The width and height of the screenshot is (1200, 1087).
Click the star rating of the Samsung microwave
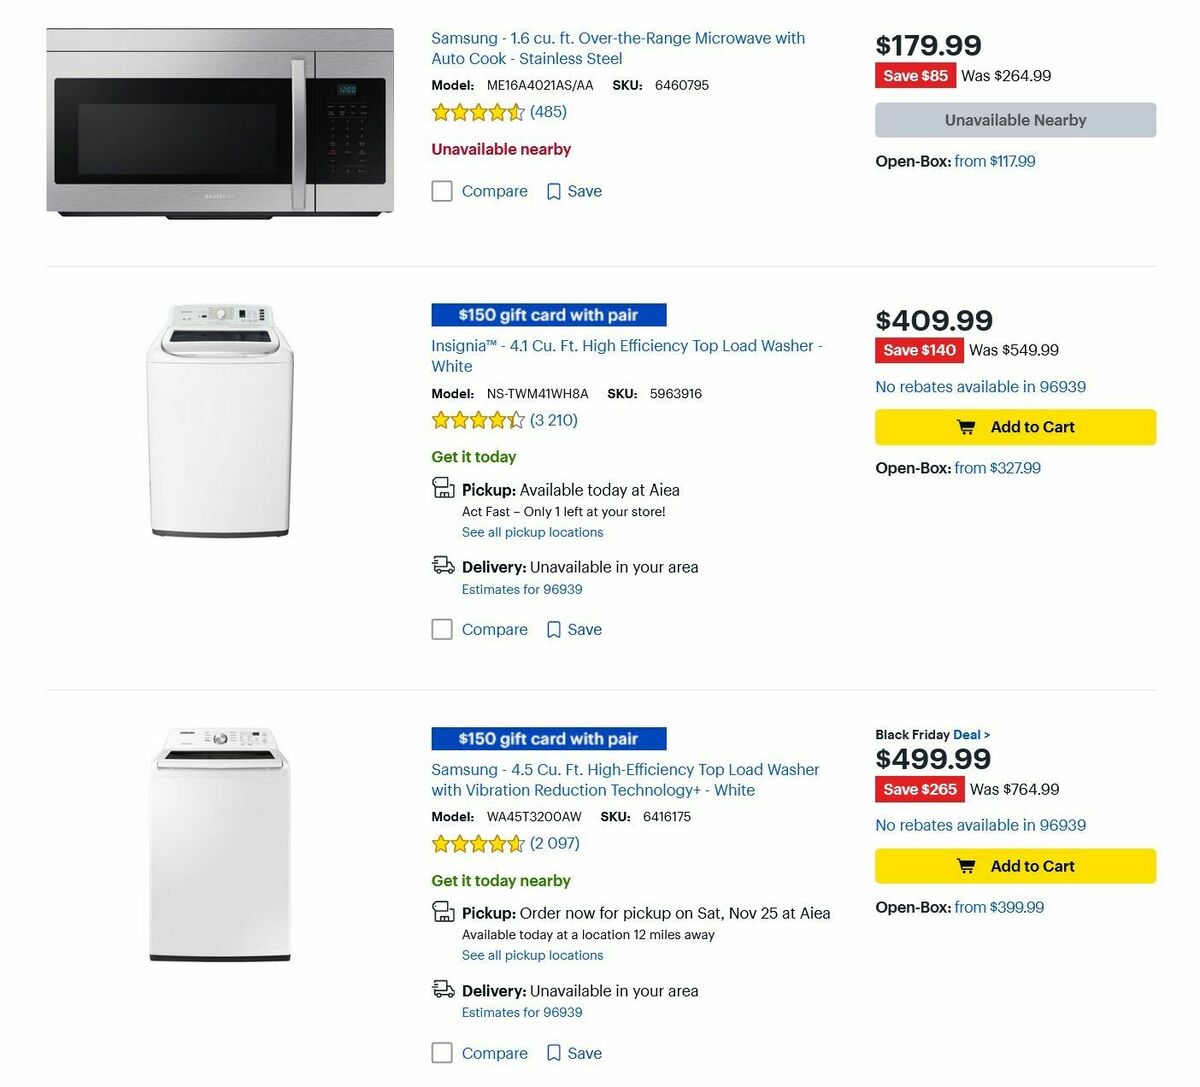(479, 112)
